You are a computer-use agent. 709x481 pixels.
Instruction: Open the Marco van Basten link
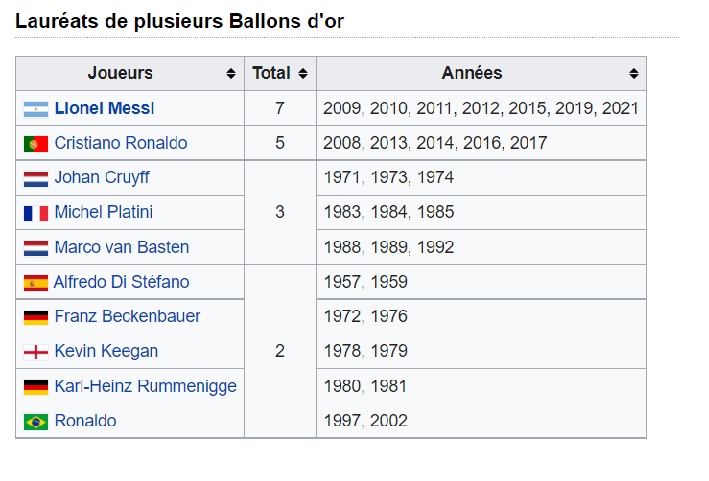(x=121, y=247)
